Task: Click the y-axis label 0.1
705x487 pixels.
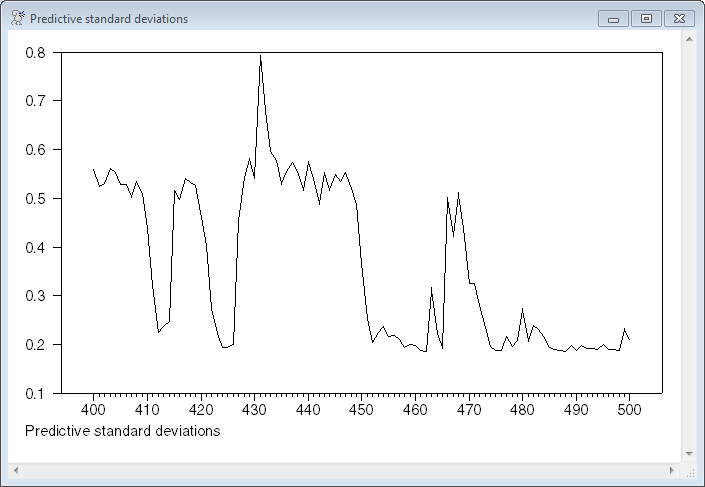Action: click(36, 393)
